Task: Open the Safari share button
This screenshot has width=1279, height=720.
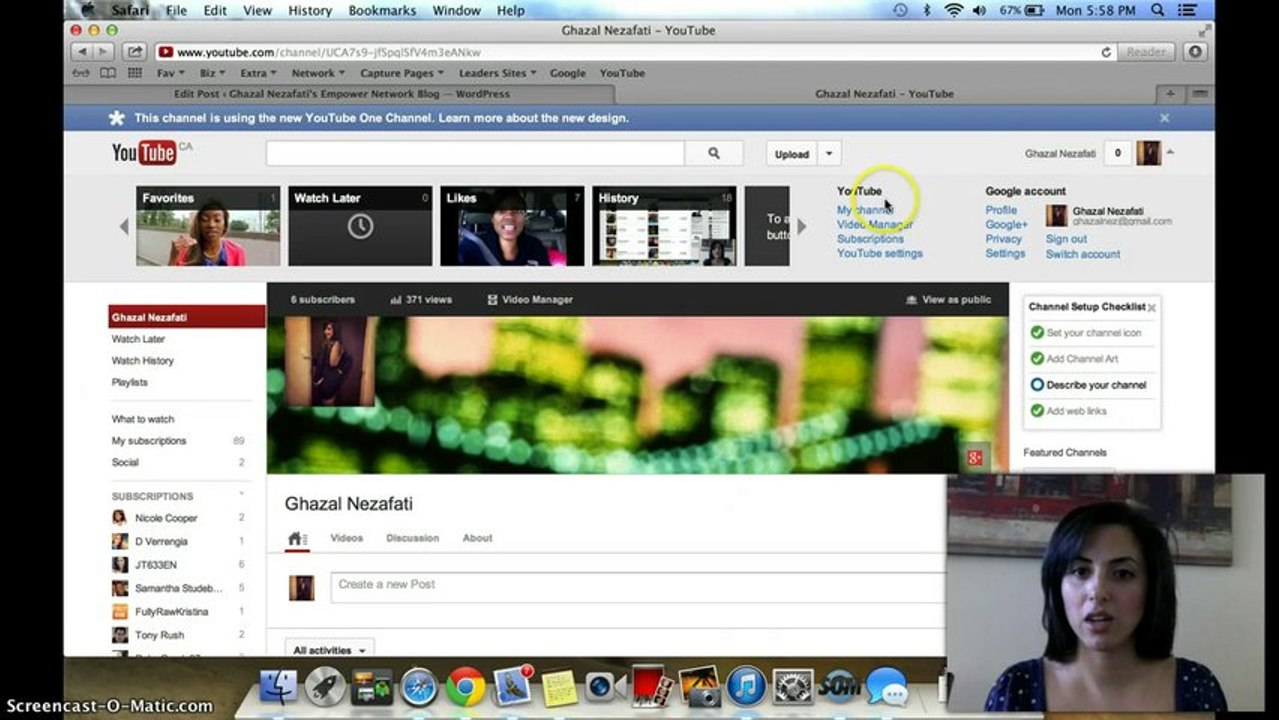Action: coord(135,52)
